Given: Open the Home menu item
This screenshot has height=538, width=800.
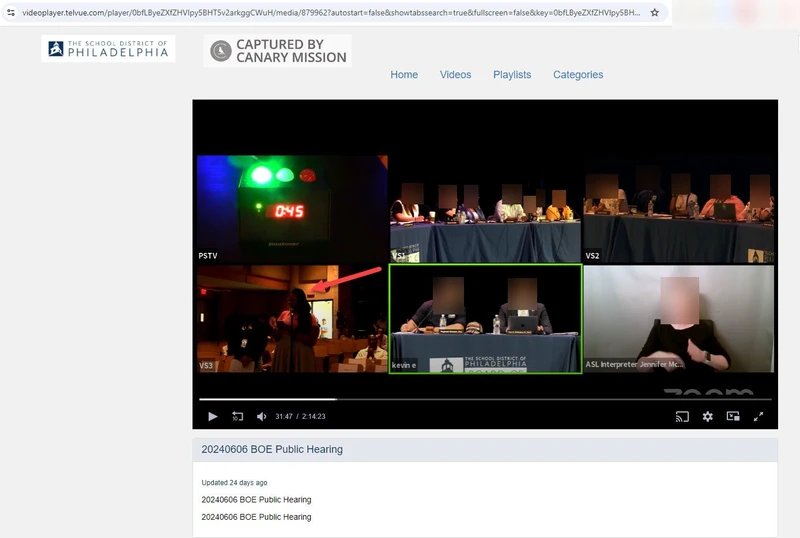Looking at the screenshot, I should (x=404, y=75).
